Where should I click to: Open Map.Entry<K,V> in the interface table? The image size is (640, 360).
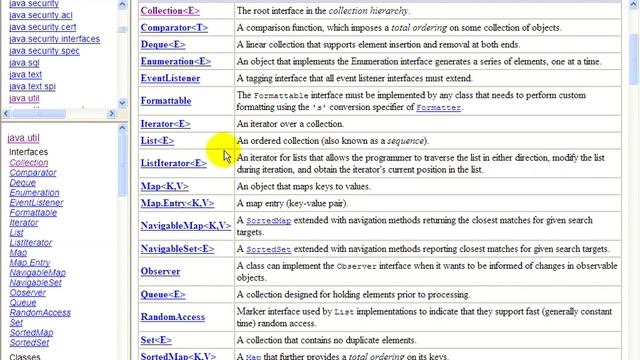[x=177, y=203]
